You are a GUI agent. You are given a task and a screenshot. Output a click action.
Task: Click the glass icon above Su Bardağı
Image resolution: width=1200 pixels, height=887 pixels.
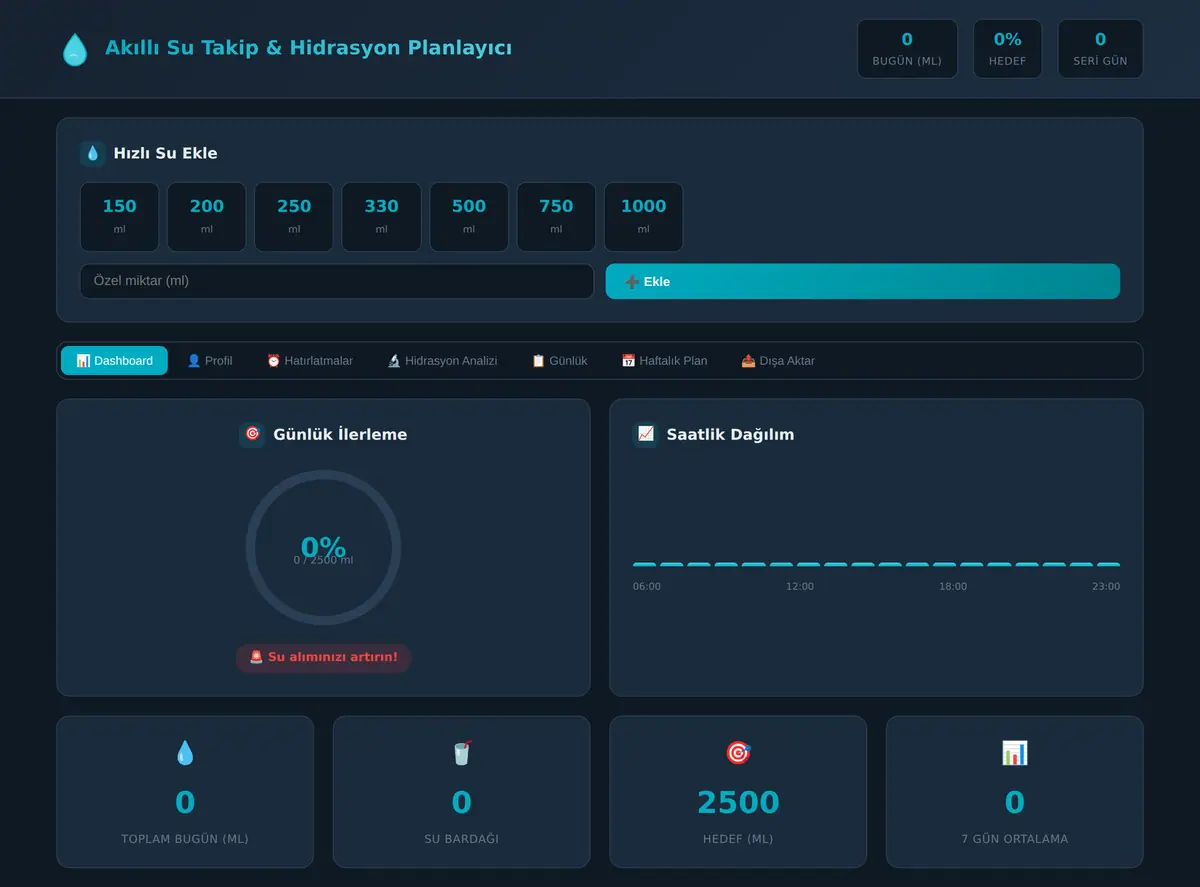pos(461,753)
